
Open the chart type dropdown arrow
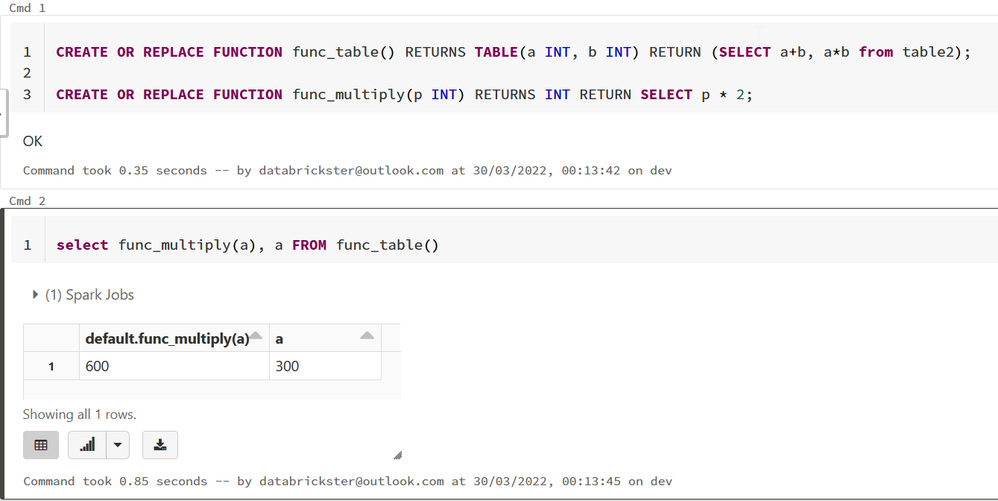click(x=118, y=445)
